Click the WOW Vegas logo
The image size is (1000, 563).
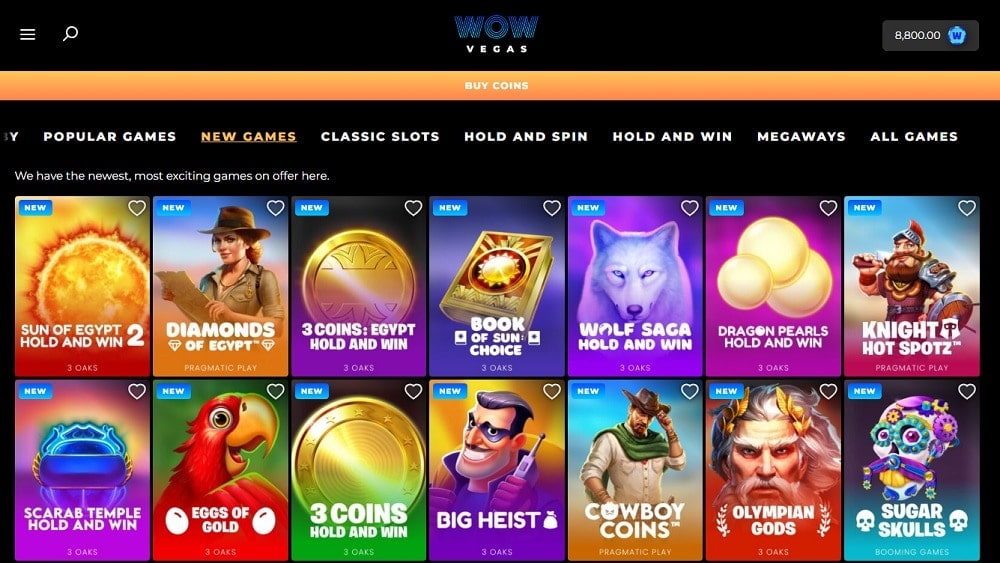click(496, 34)
